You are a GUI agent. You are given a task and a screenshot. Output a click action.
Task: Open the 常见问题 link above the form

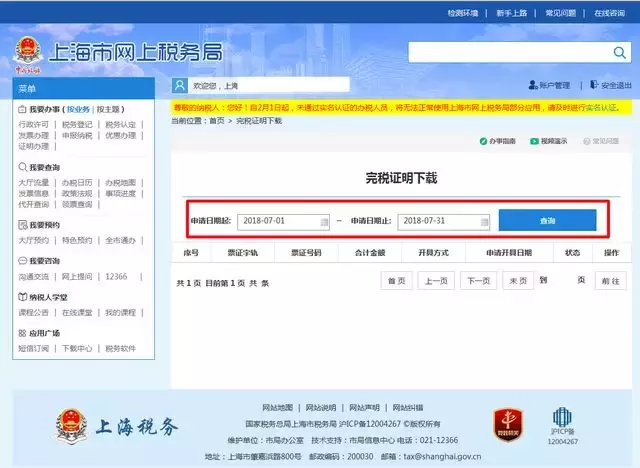[601, 141]
